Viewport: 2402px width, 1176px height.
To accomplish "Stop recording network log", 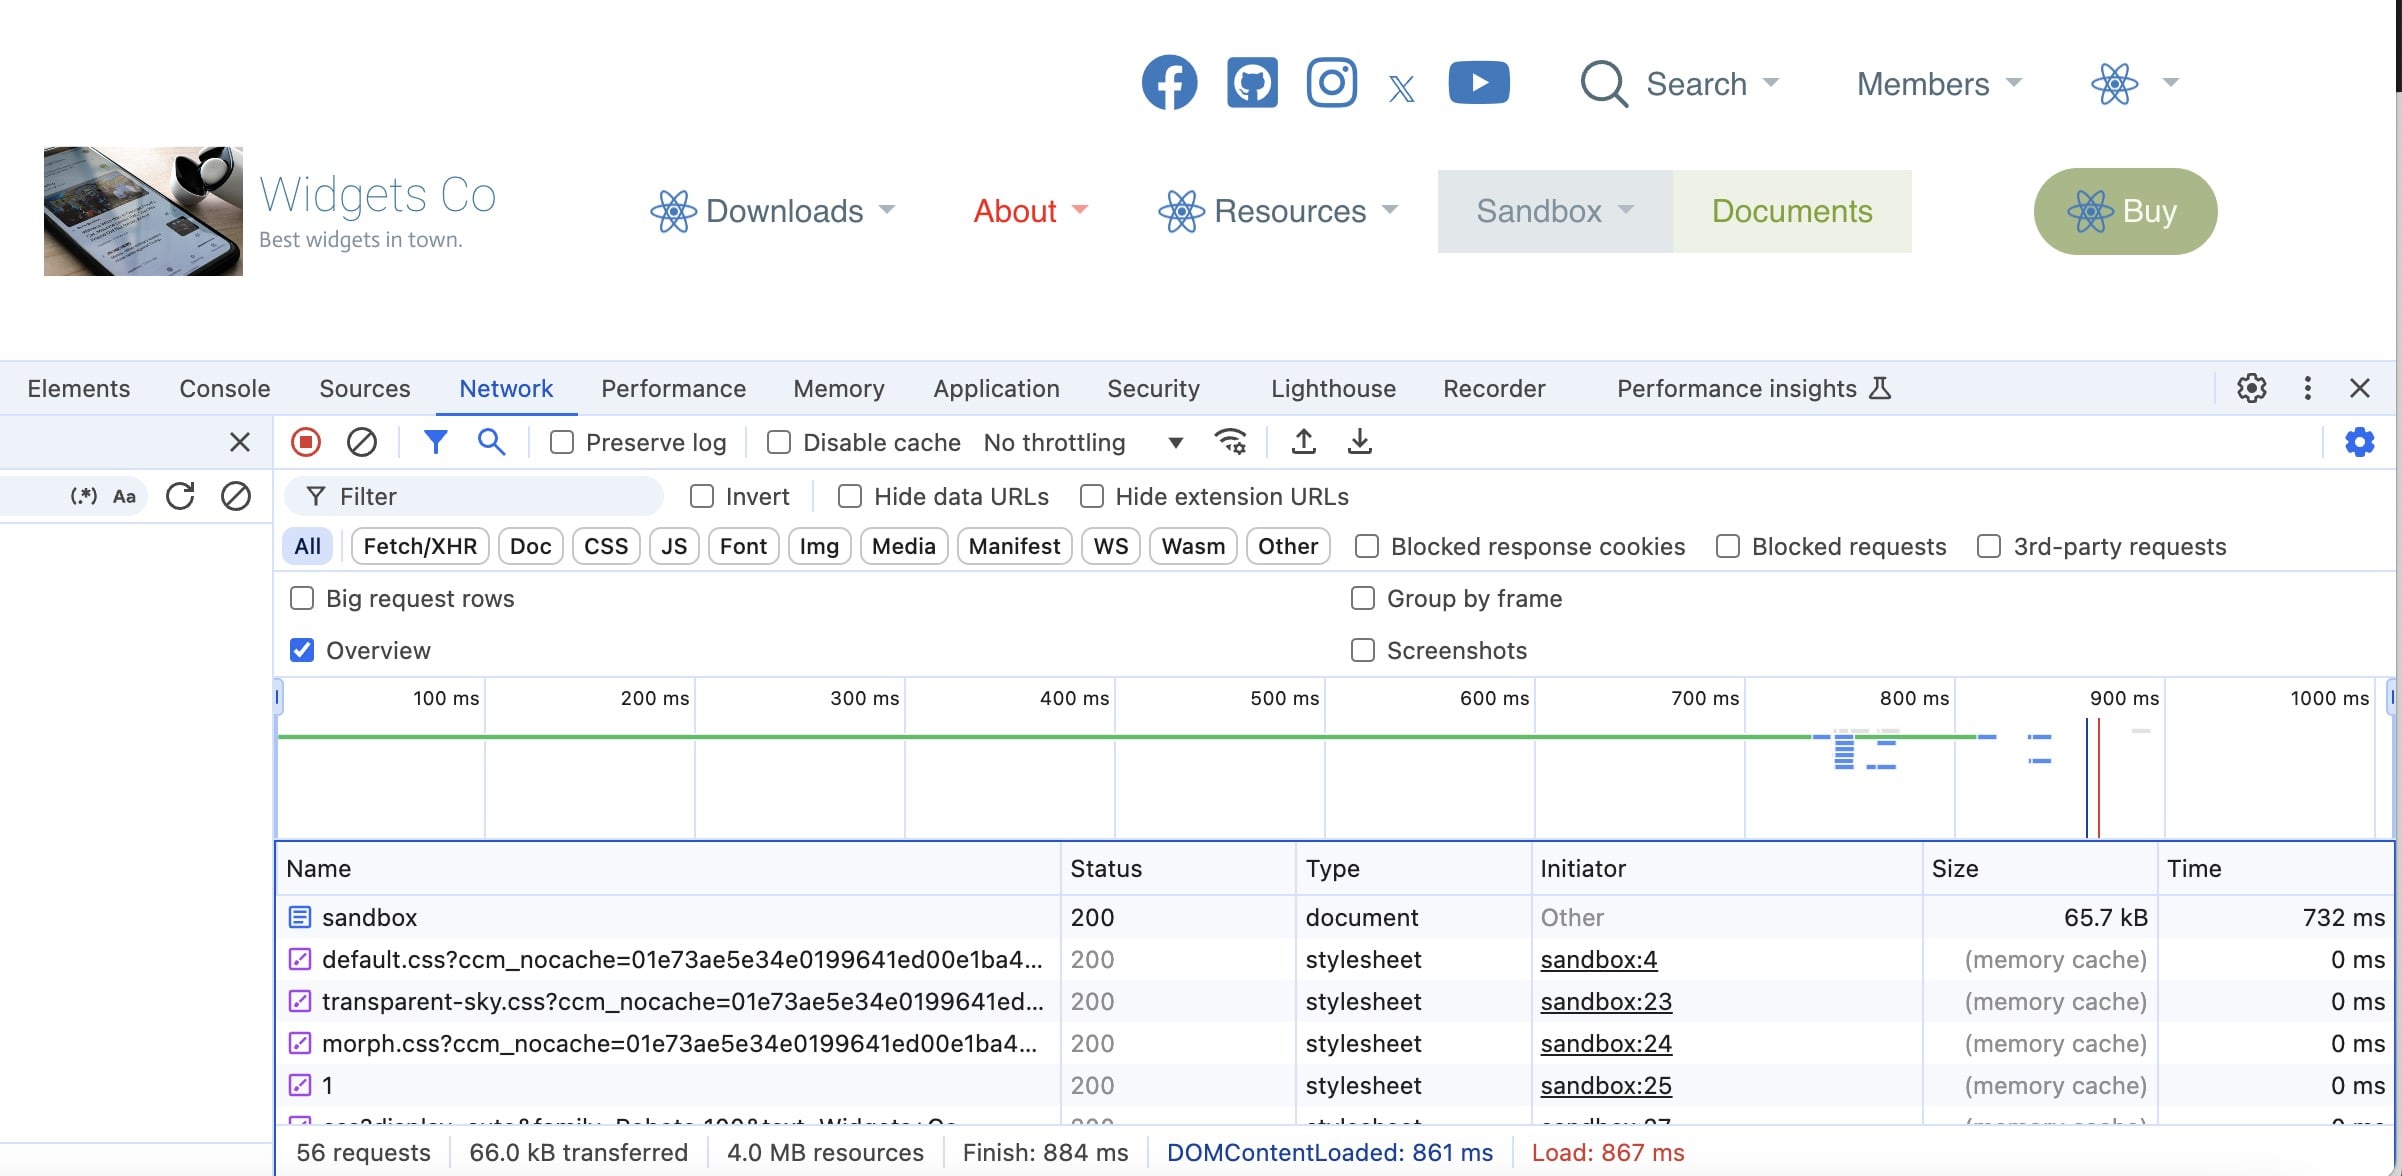I will pos(306,442).
